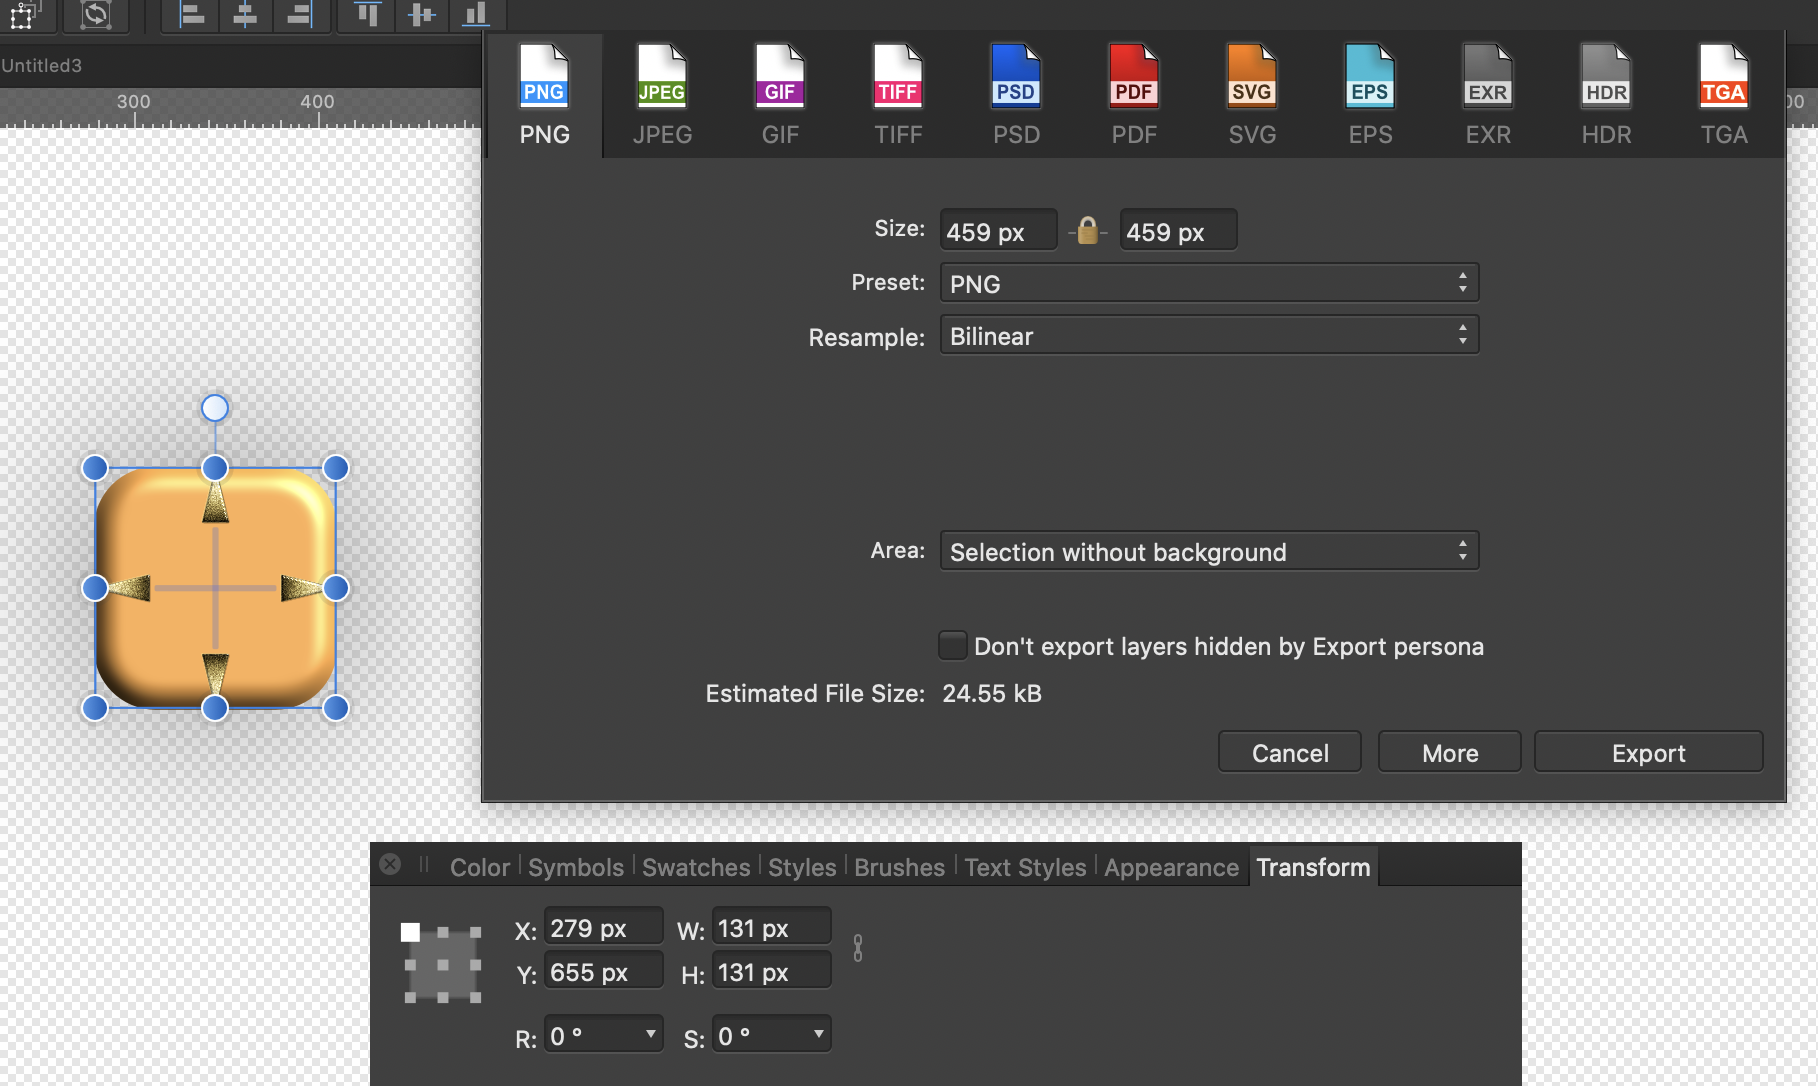Click the X position input field in Transform panel
Image resolution: width=1818 pixels, height=1086 pixels.
coord(603,926)
